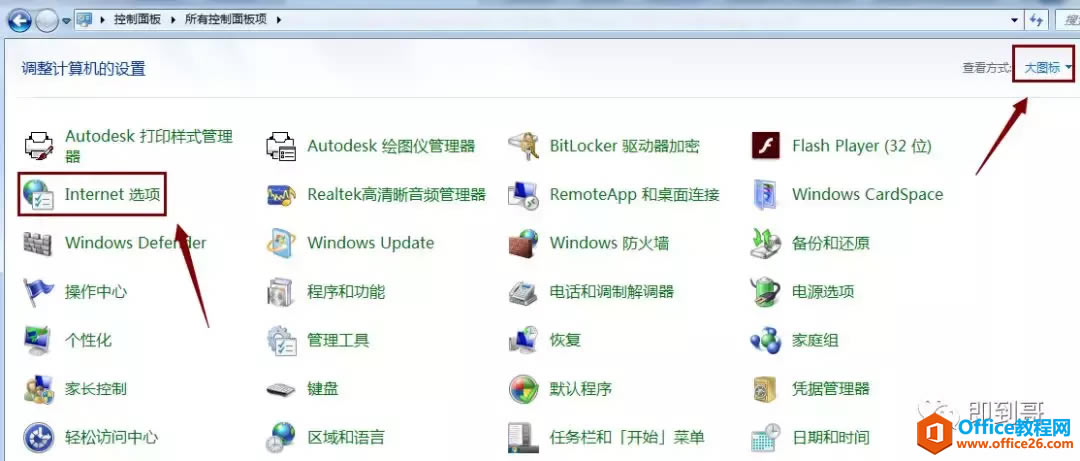The image size is (1080, 461).
Task: Open the 管理工具 gear icon
Action: [281, 340]
